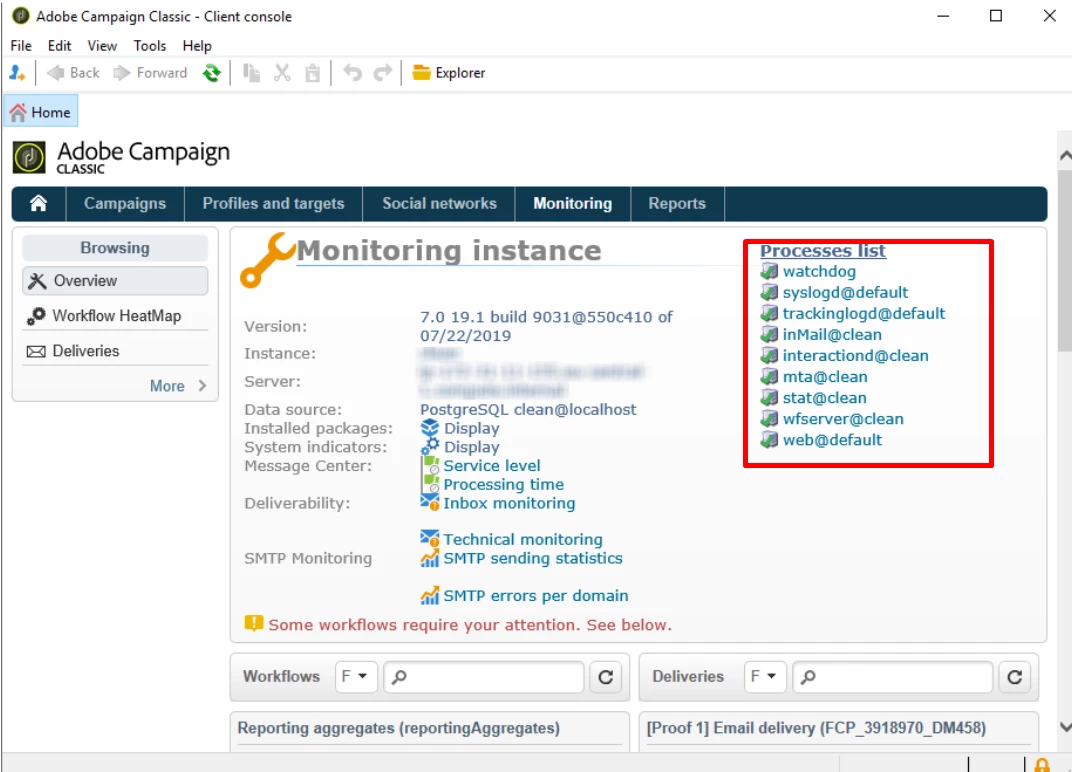
Task: Open Inbox monitoring link
Action: [x=509, y=503]
